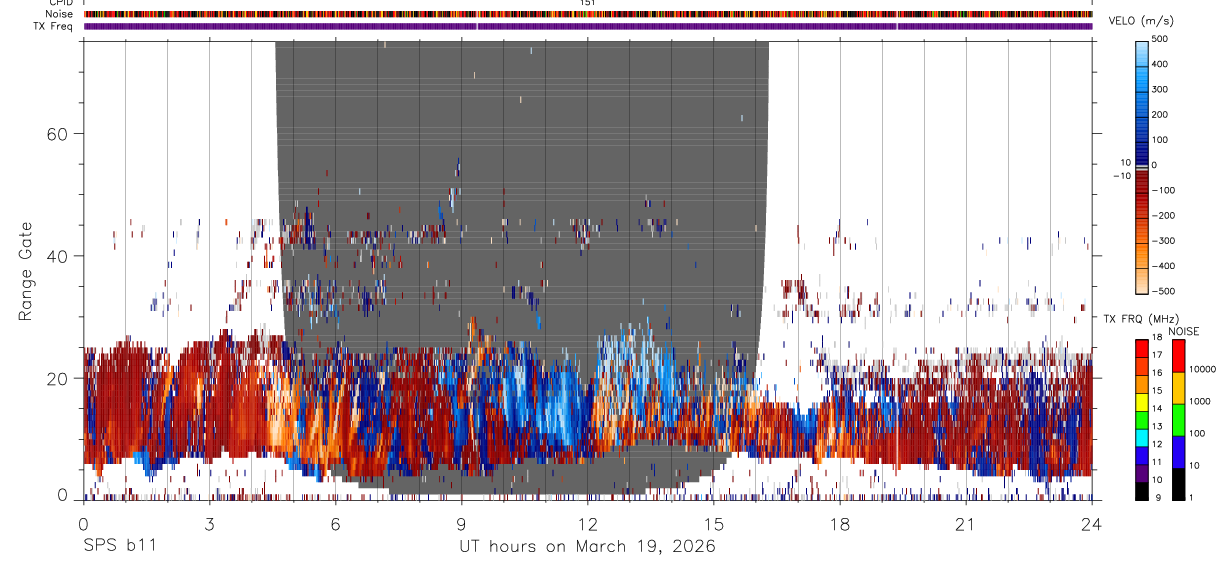The image size is (1228, 567).
Task: Pick the yellow segment of NOISE bar
Action: click(1179, 388)
